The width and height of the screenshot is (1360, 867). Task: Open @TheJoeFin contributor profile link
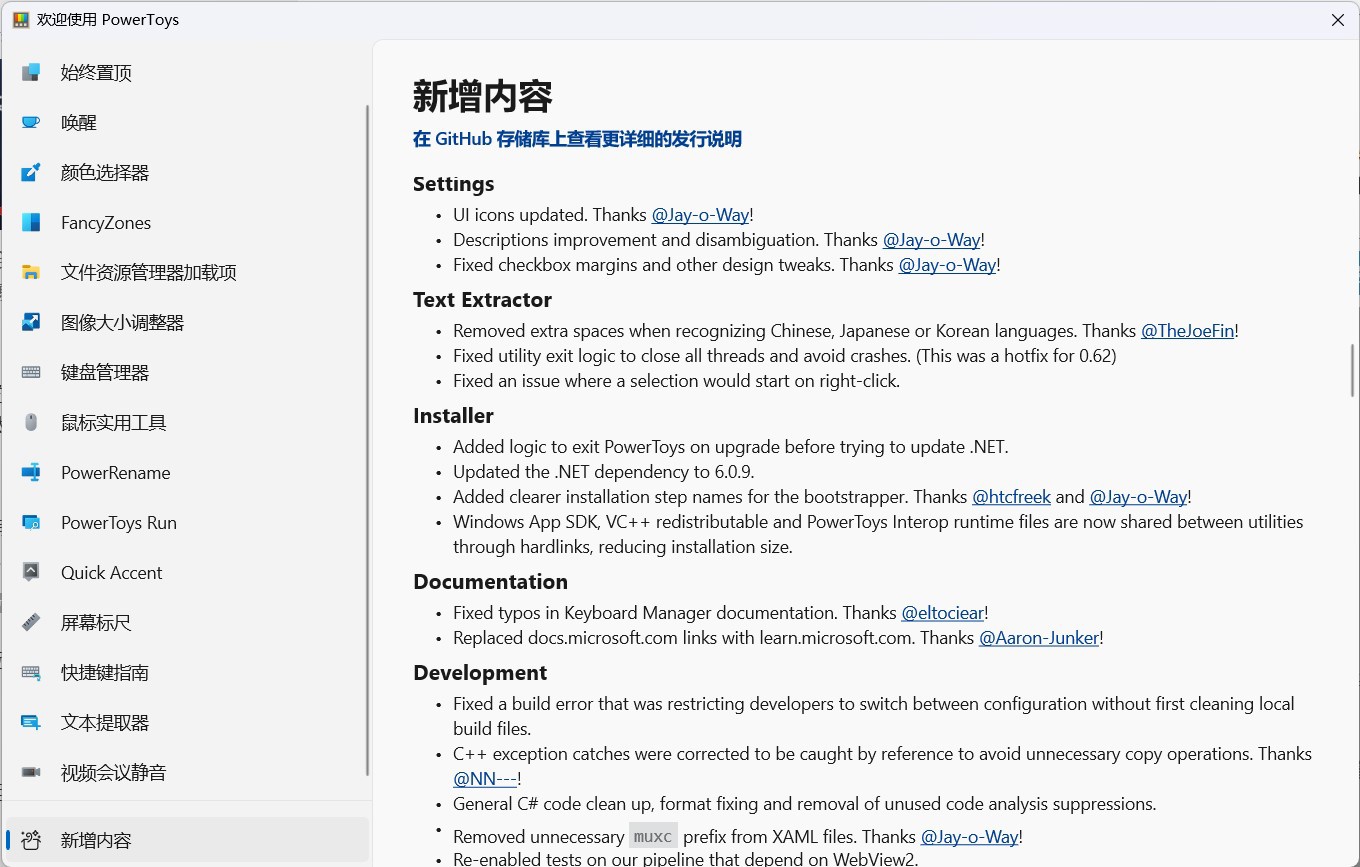[1188, 330]
